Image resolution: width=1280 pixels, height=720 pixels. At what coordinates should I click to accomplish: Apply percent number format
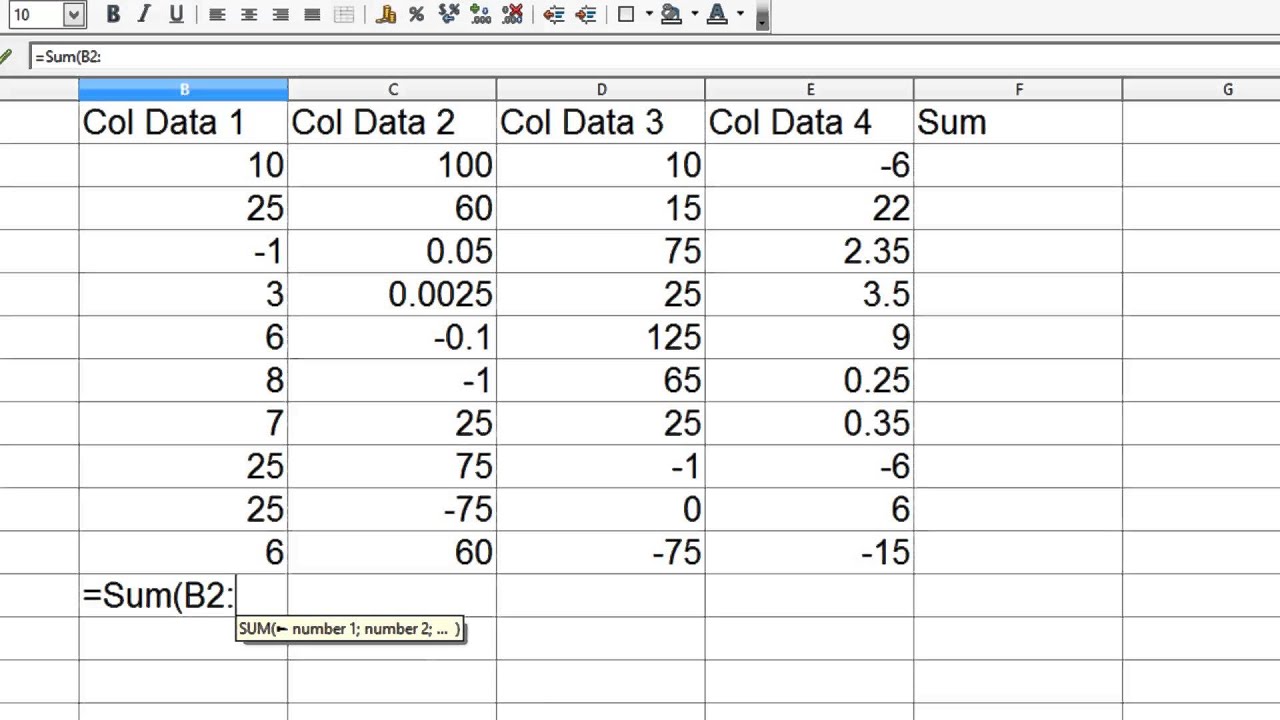pos(417,14)
